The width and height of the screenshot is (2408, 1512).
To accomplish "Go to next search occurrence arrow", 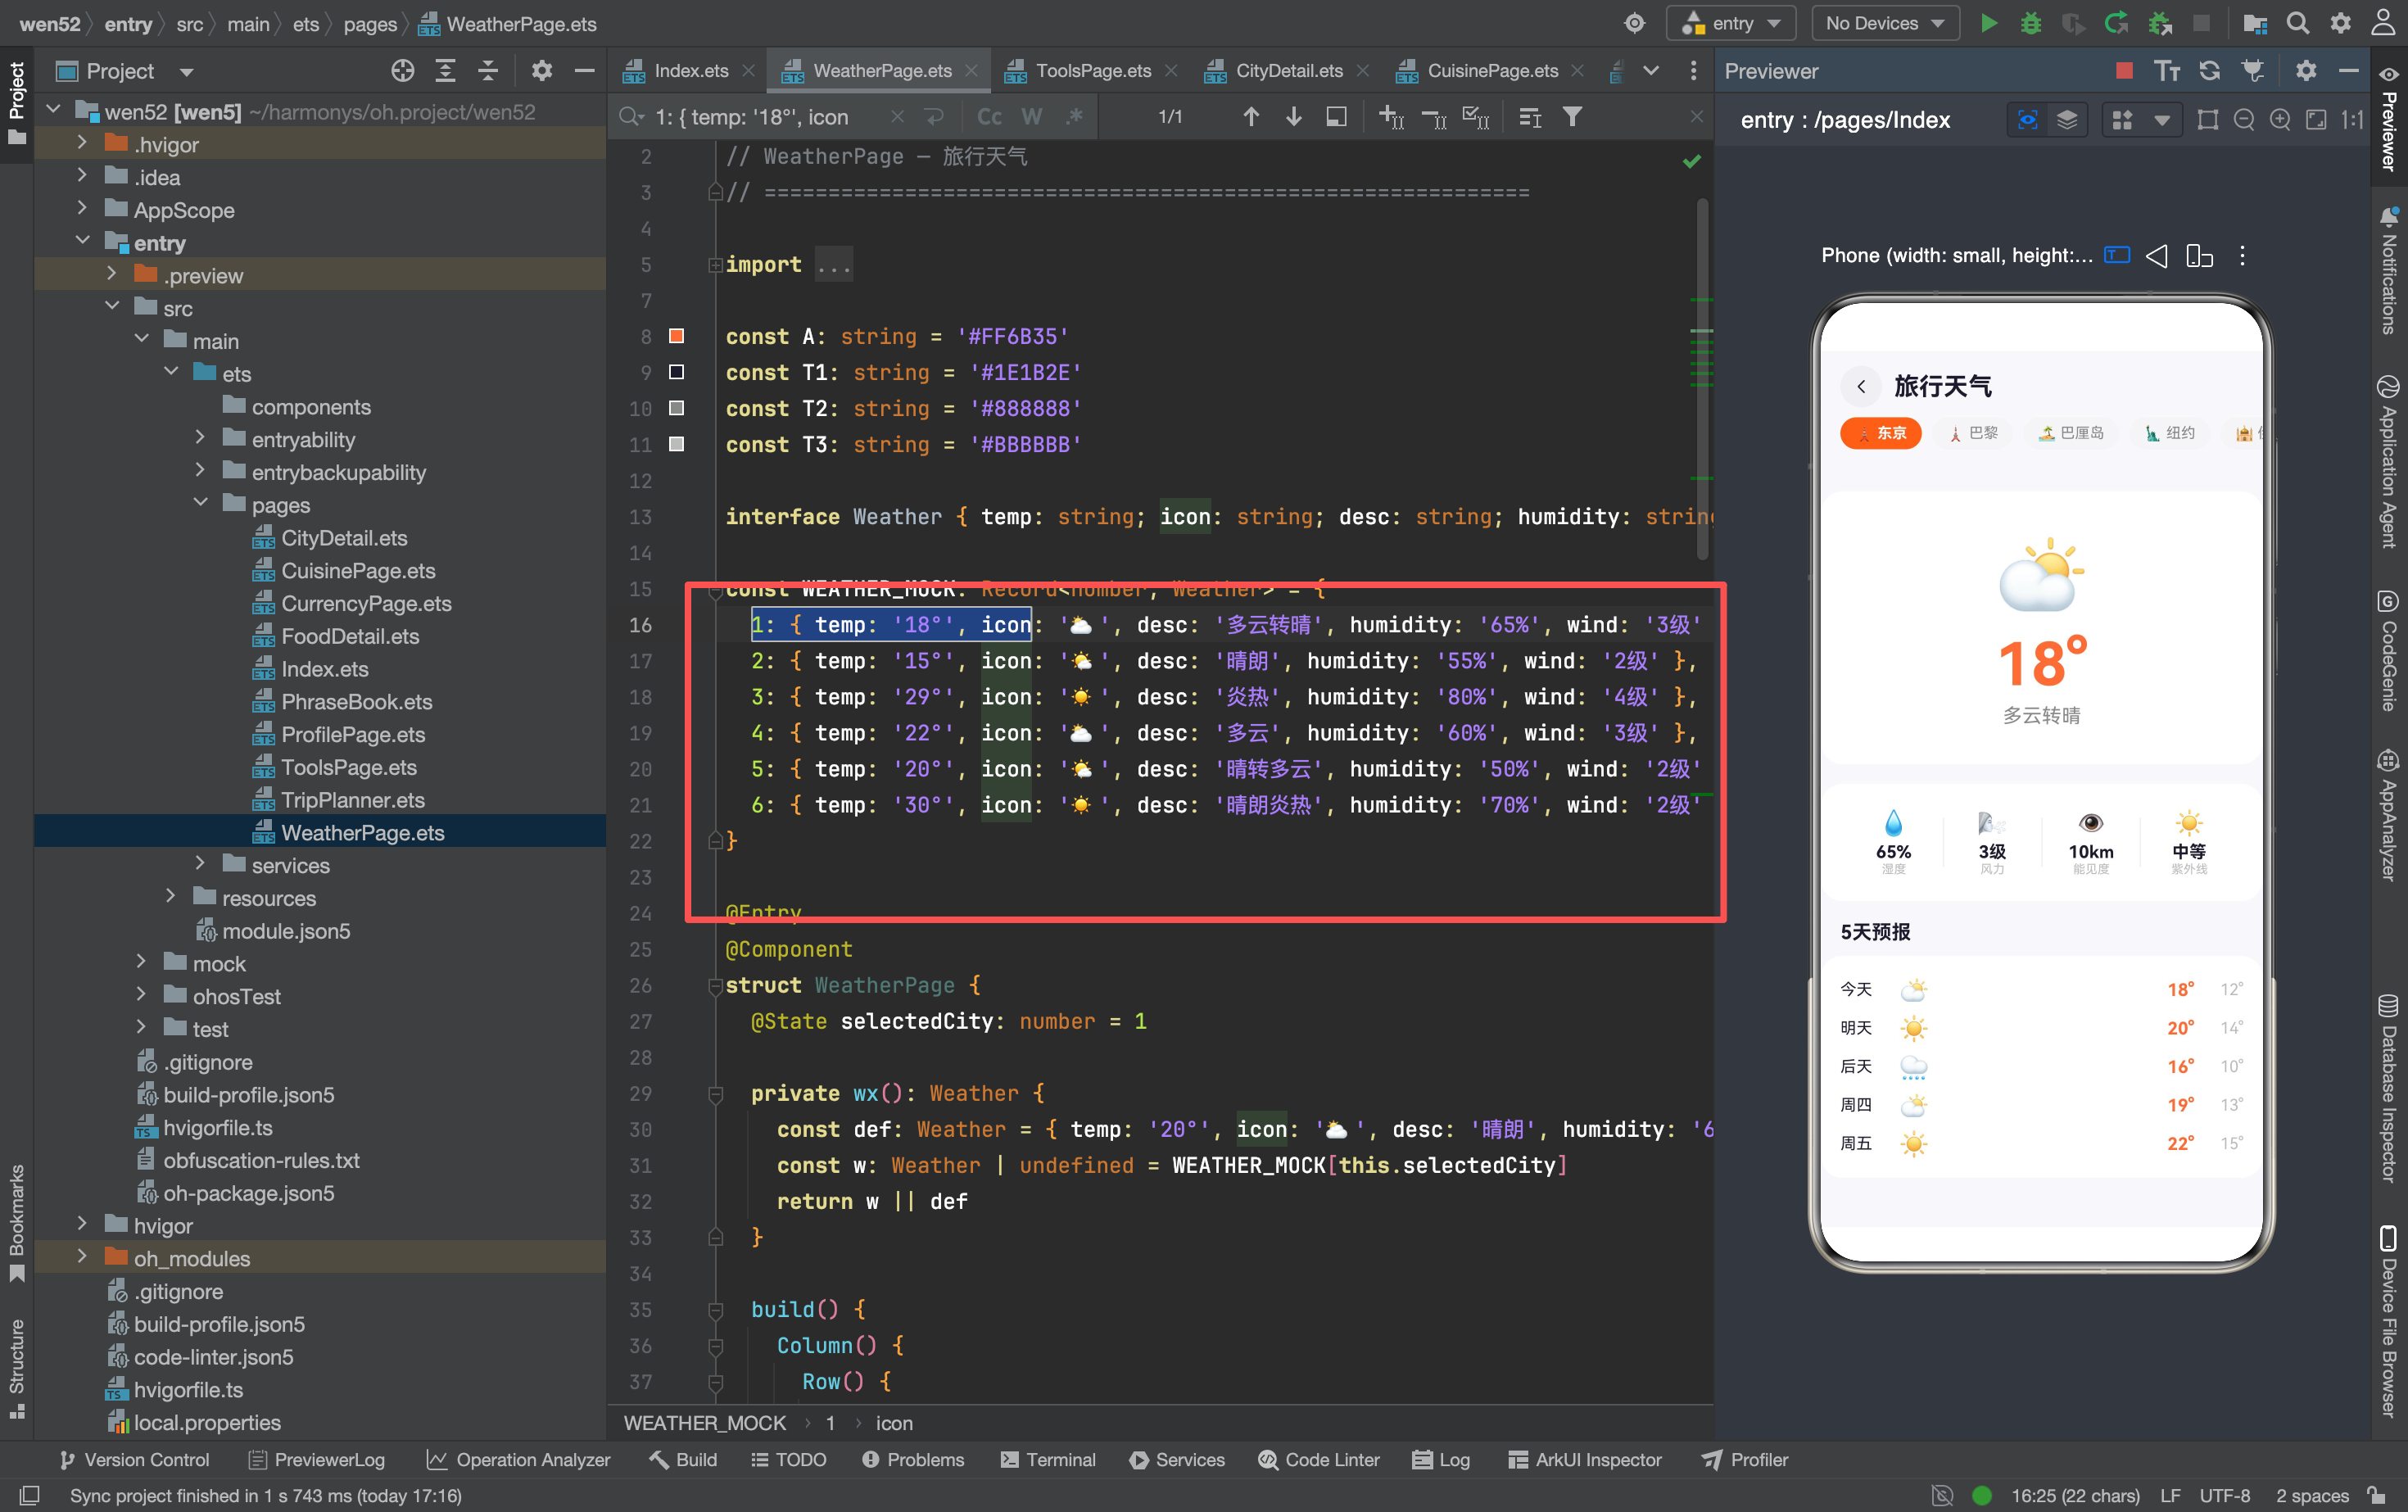I will click(x=1294, y=117).
